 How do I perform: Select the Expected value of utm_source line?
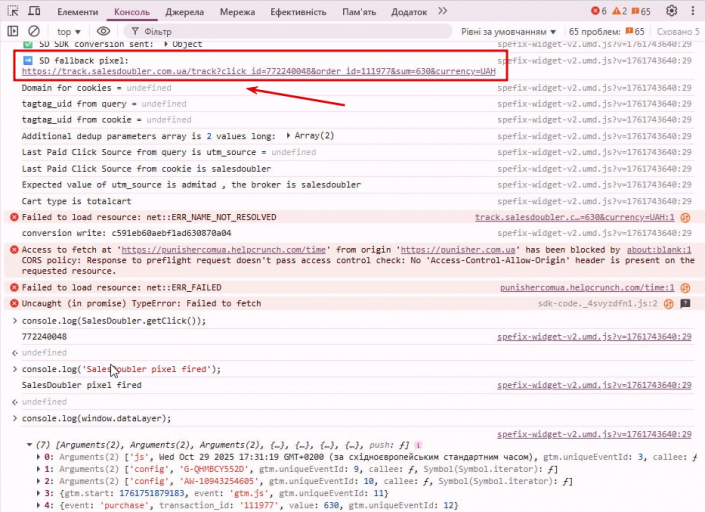point(191,185)
